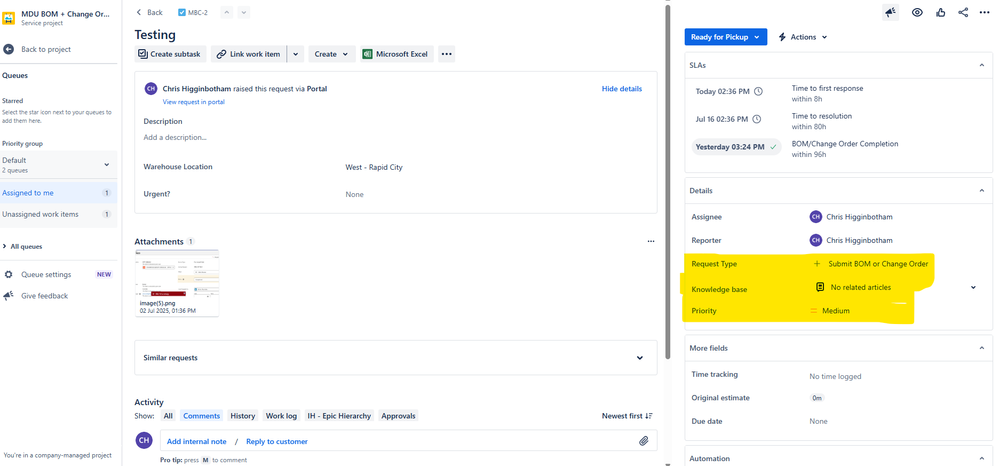Open the top-right more options ellipsis

tap(984, 12)
